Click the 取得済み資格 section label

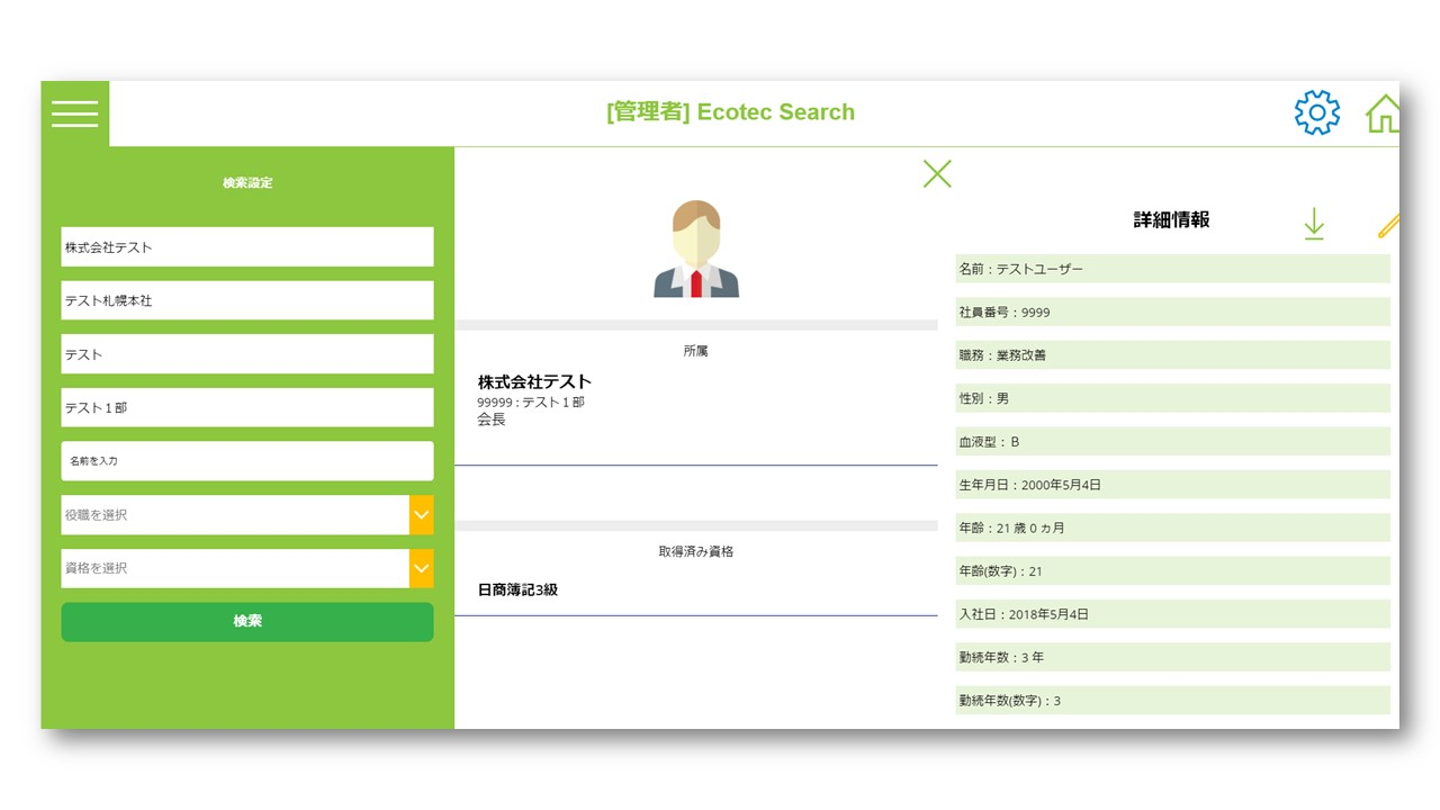click(696, 551)
